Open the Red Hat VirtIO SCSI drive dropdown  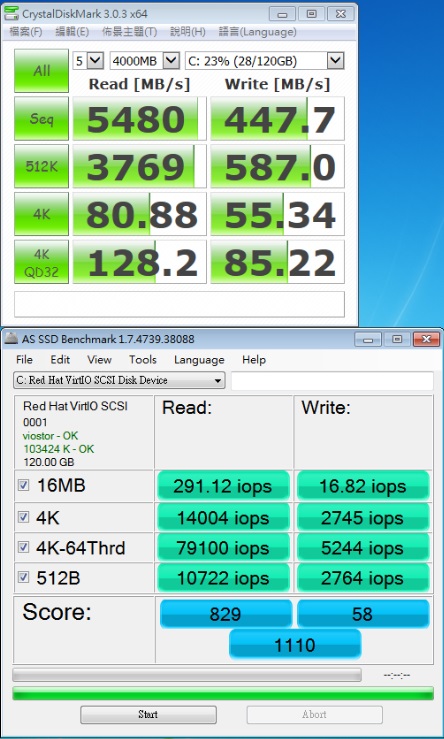coord(119,380)
